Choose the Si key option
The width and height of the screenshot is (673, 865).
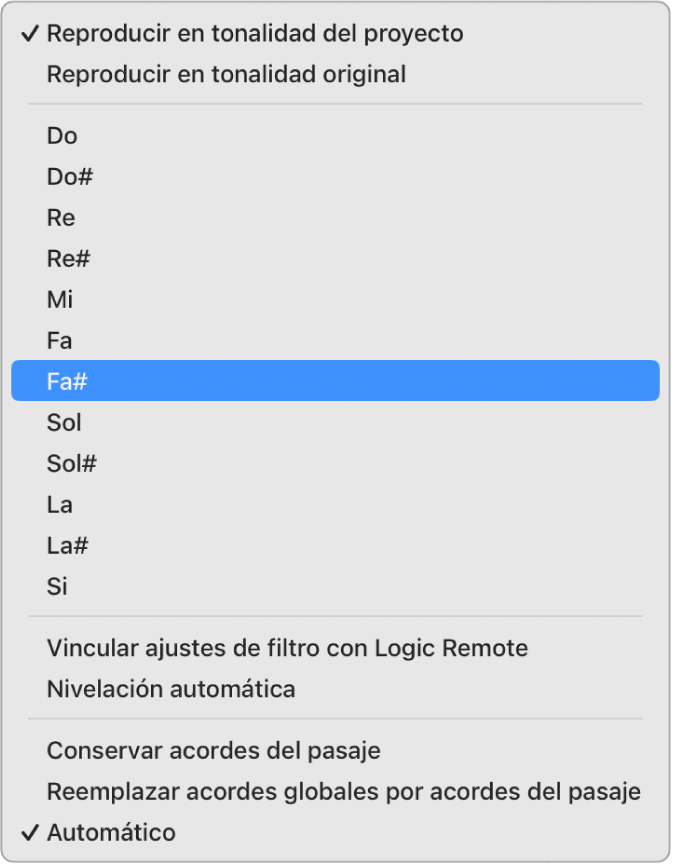[x=58, y=587]
